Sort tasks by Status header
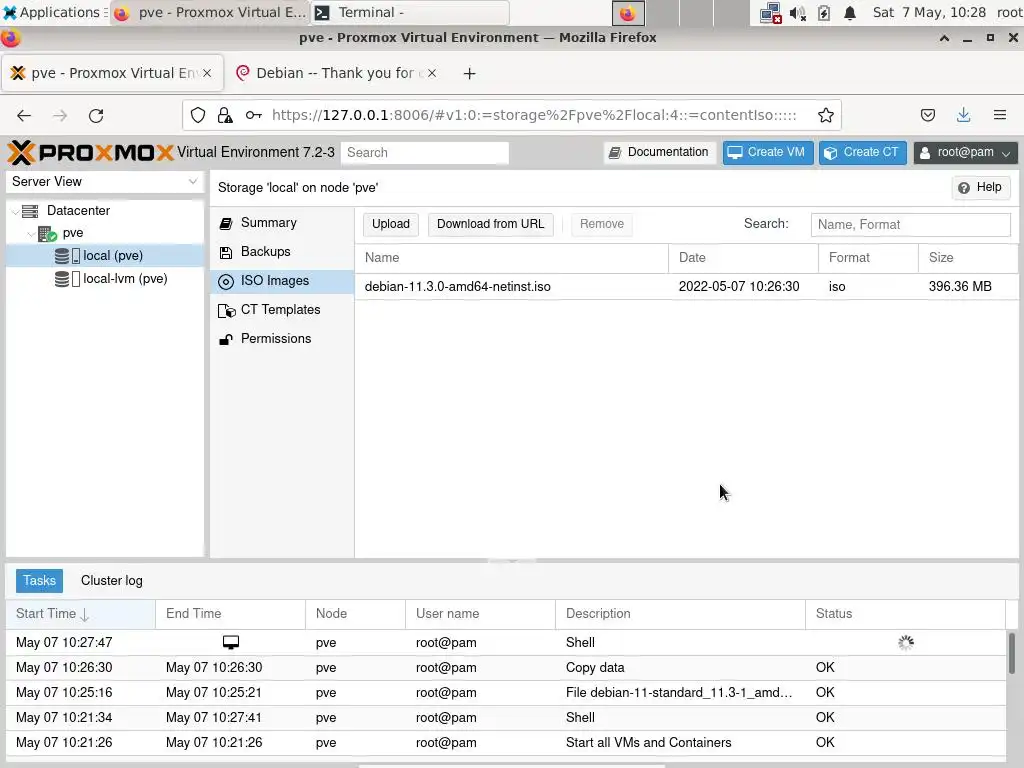This screenshot has height=768, width=1024. pyautogui.click(x=905, y=614)
